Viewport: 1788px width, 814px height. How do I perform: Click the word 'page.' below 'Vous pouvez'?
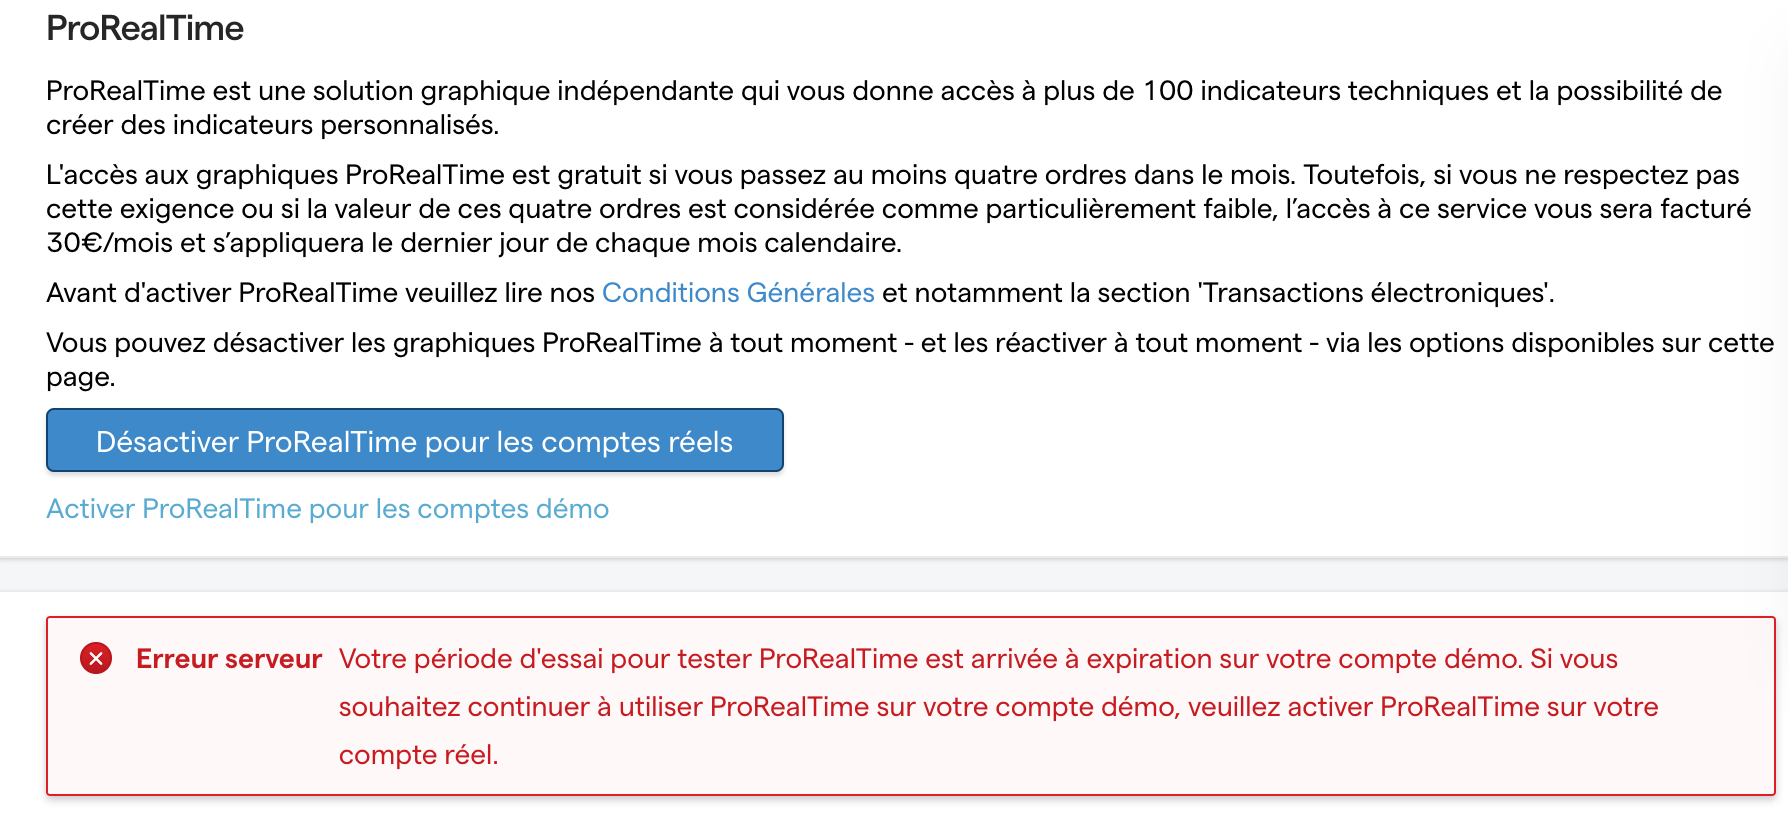point(81,377)
